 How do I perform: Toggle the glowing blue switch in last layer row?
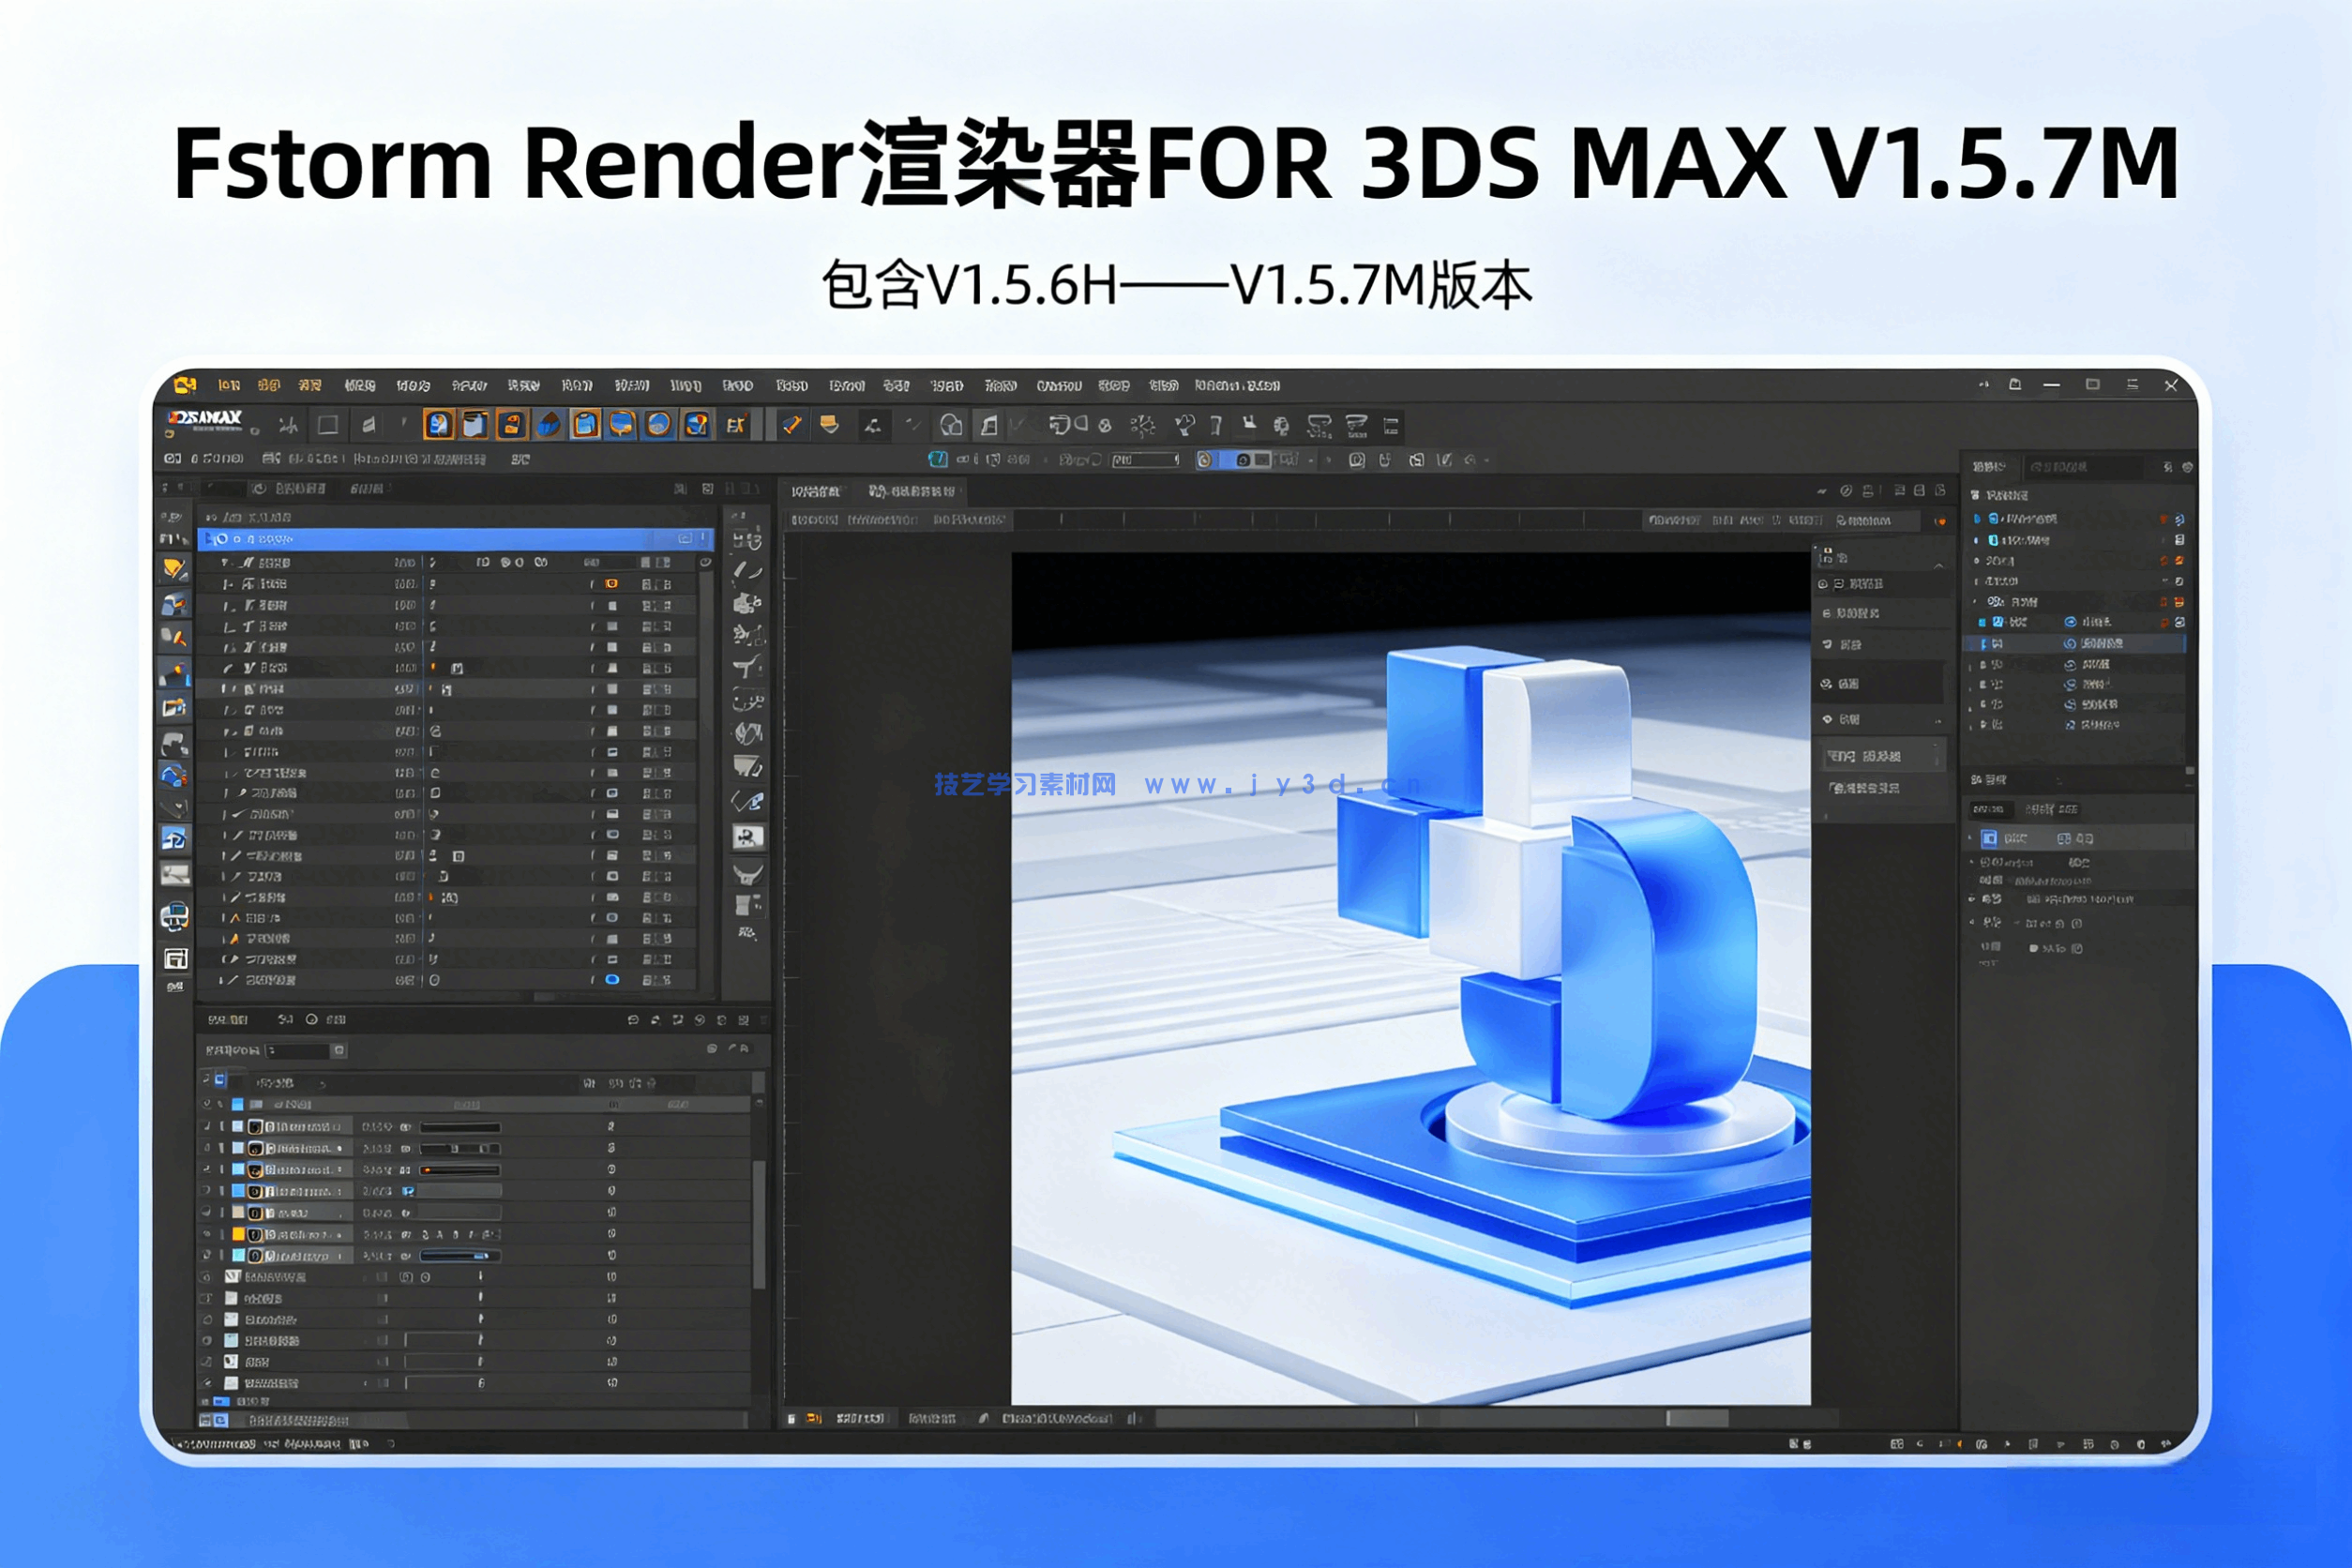point(612,980)
